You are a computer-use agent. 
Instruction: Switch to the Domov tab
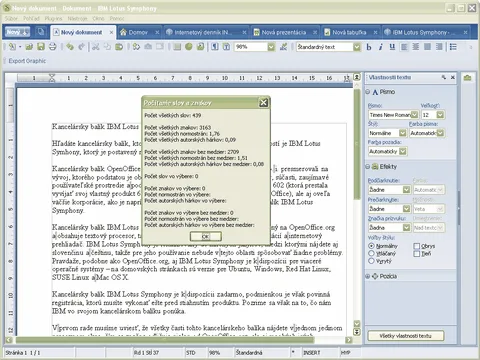pos(138,32)
